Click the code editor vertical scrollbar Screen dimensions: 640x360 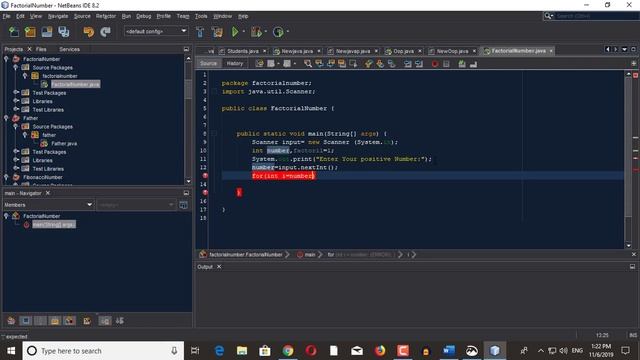(x=628, y=147)
